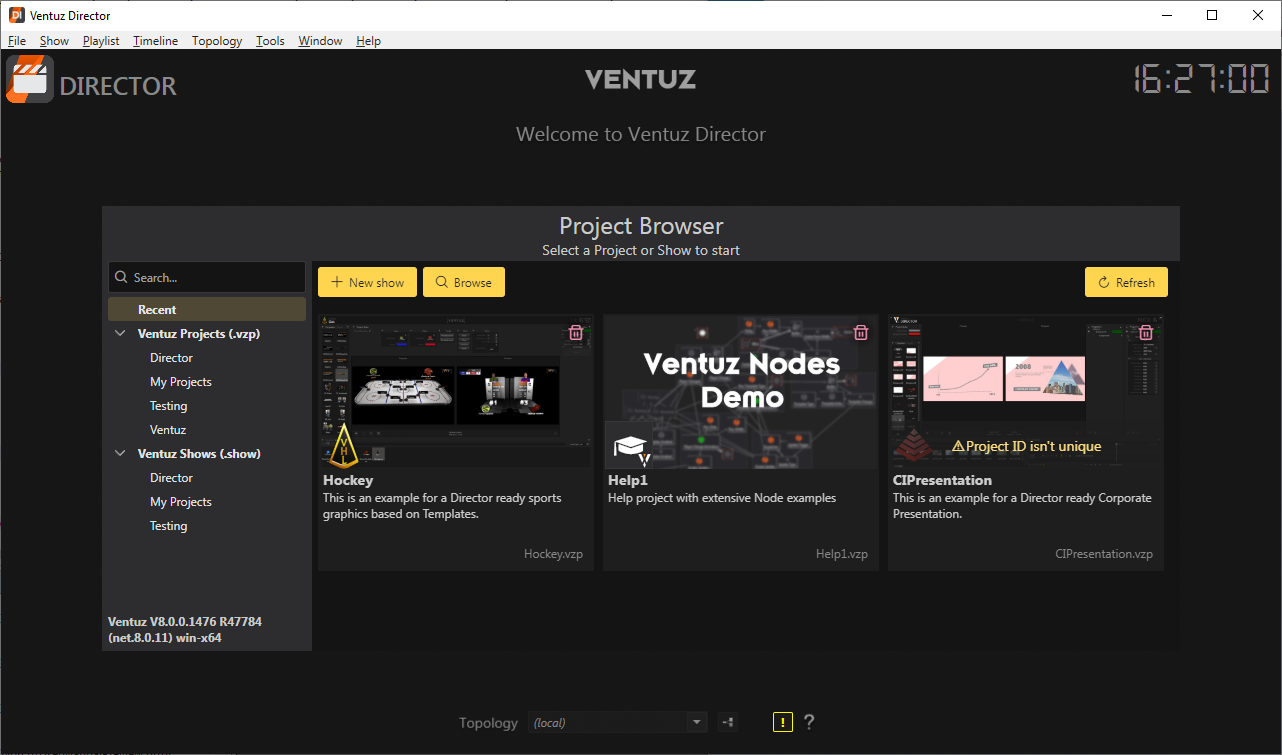
Task: Click the Project ID isn't unique warning
Action: click(x=1026, y=446)
